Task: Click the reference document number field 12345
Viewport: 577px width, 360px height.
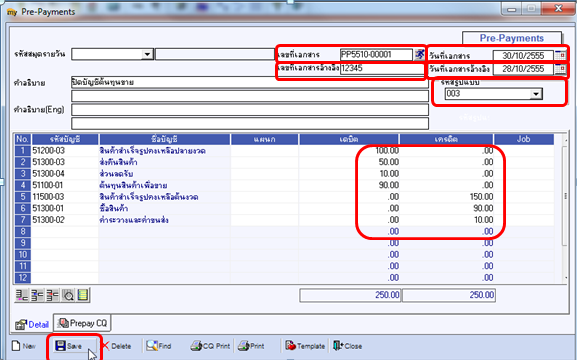Action: click(382, 68)
